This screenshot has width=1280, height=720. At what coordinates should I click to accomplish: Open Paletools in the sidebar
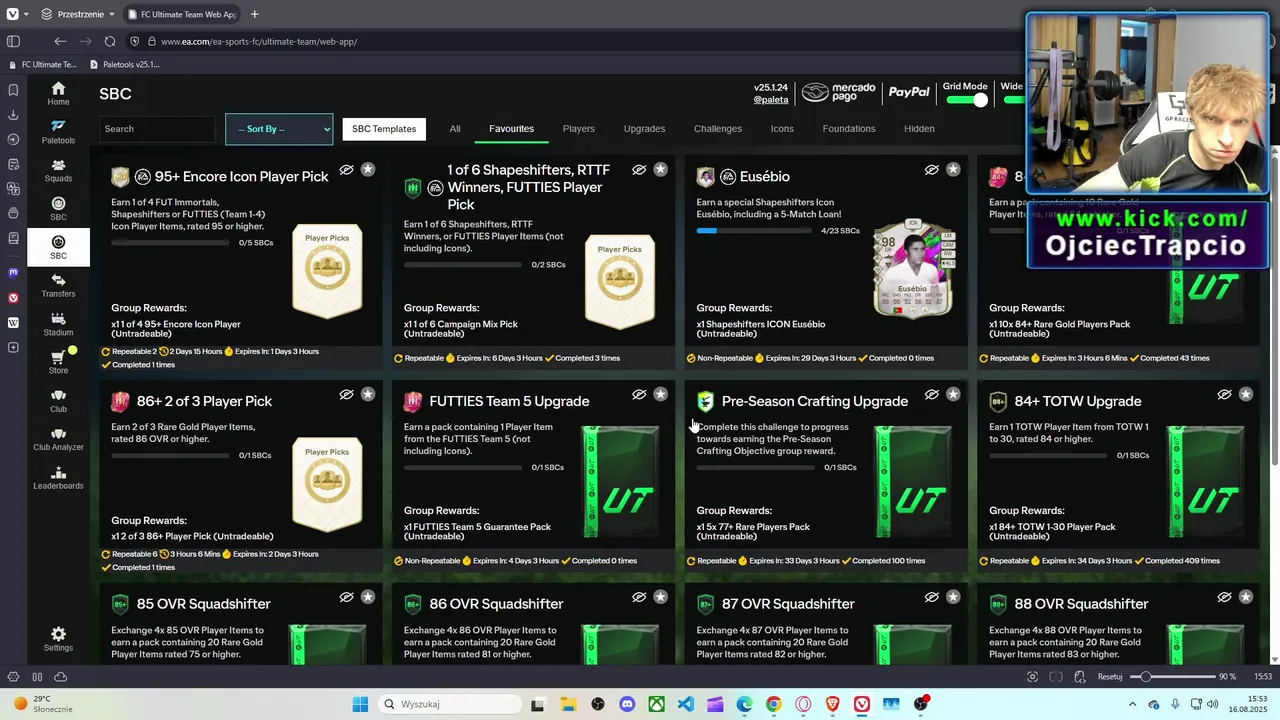coord(58,132)
